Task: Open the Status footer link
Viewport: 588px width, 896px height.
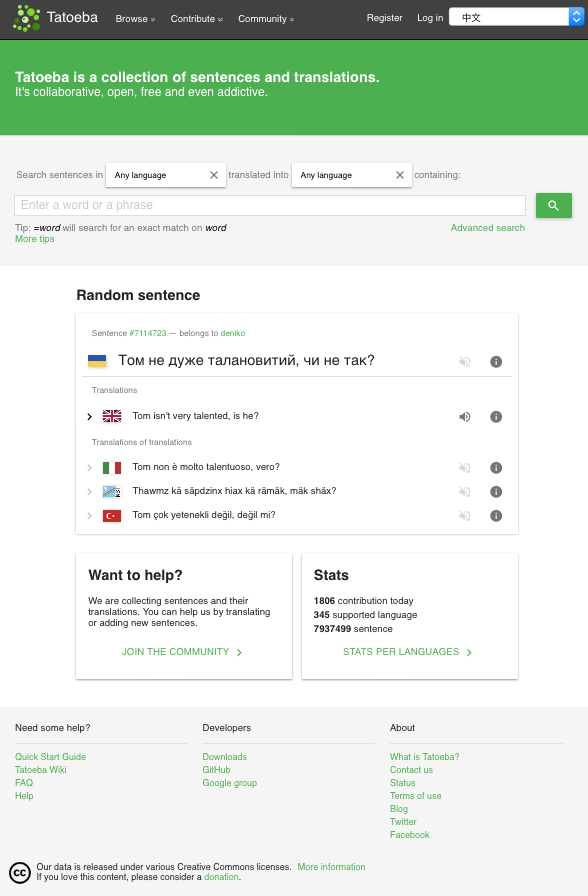Action: point(403,783)
